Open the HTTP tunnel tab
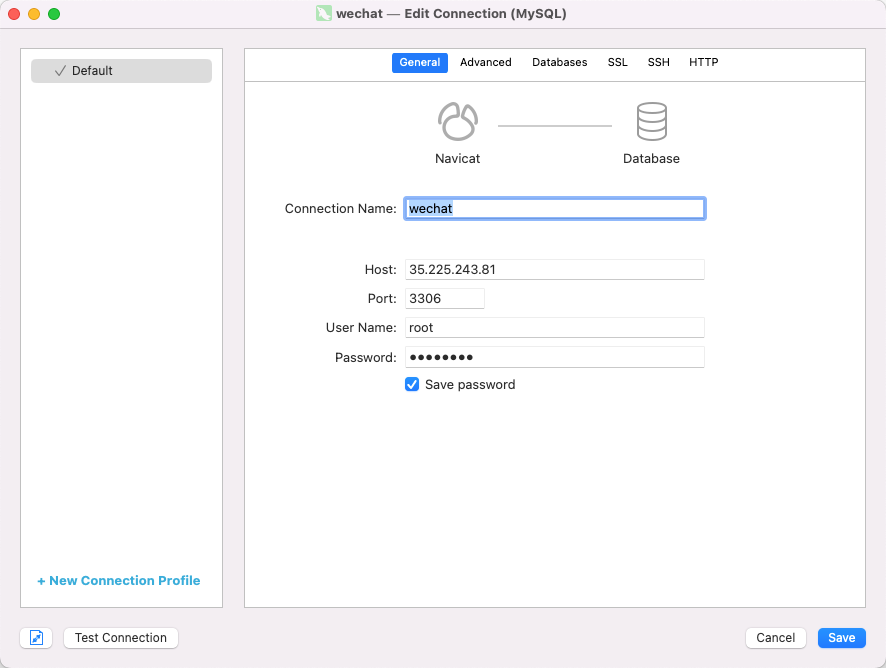This screenshot has height=668, width=886. 703,63
